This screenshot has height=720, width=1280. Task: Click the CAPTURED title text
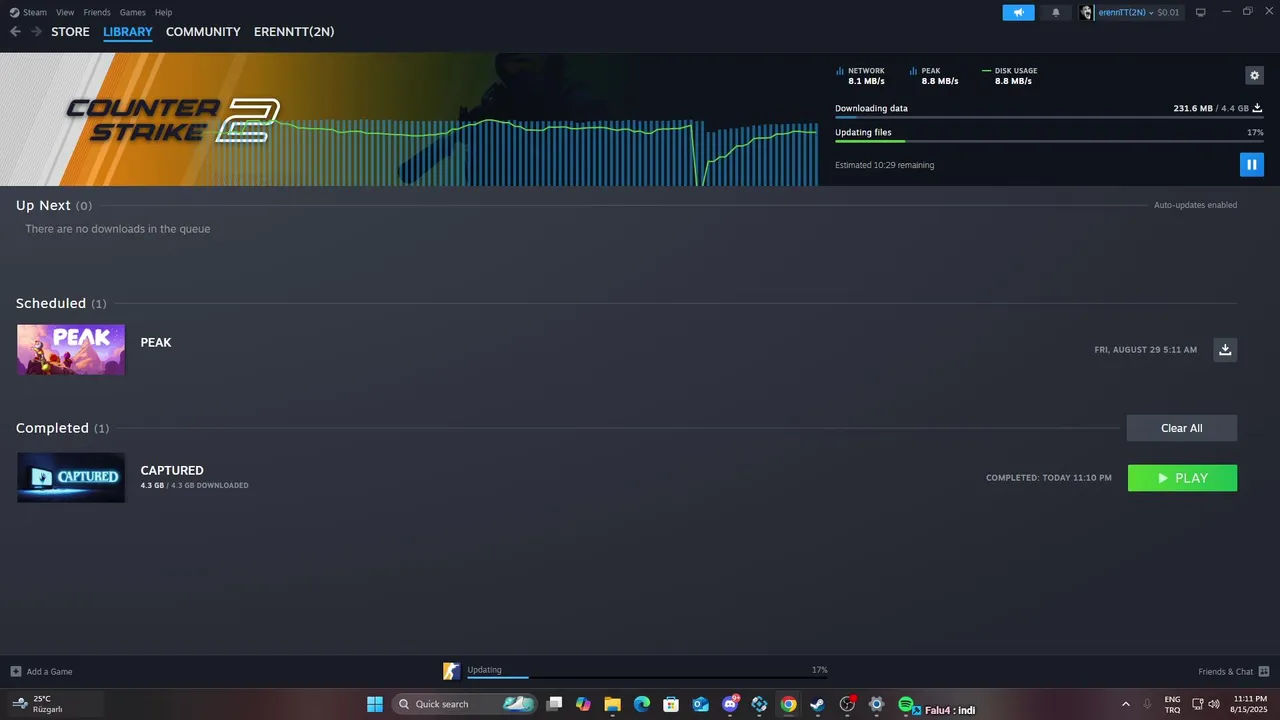(x=172, y=470)
